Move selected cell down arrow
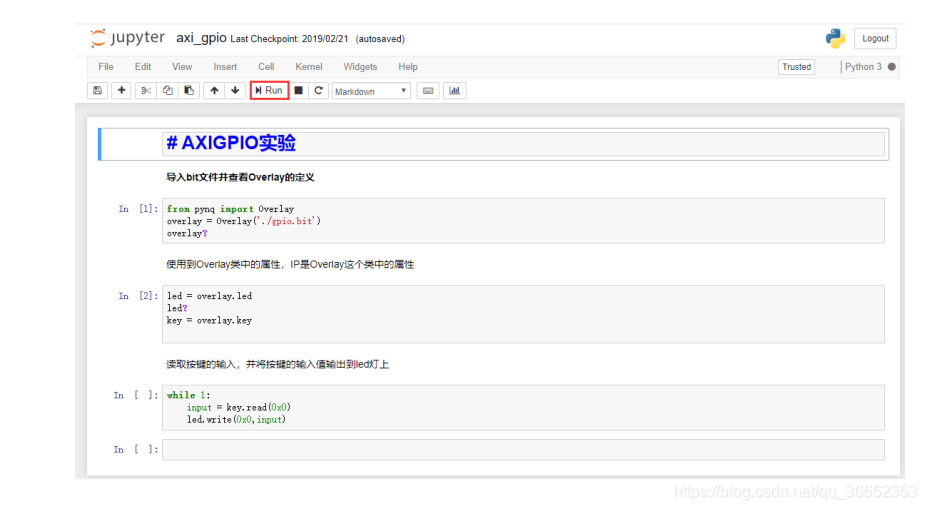 pos(235,90)
